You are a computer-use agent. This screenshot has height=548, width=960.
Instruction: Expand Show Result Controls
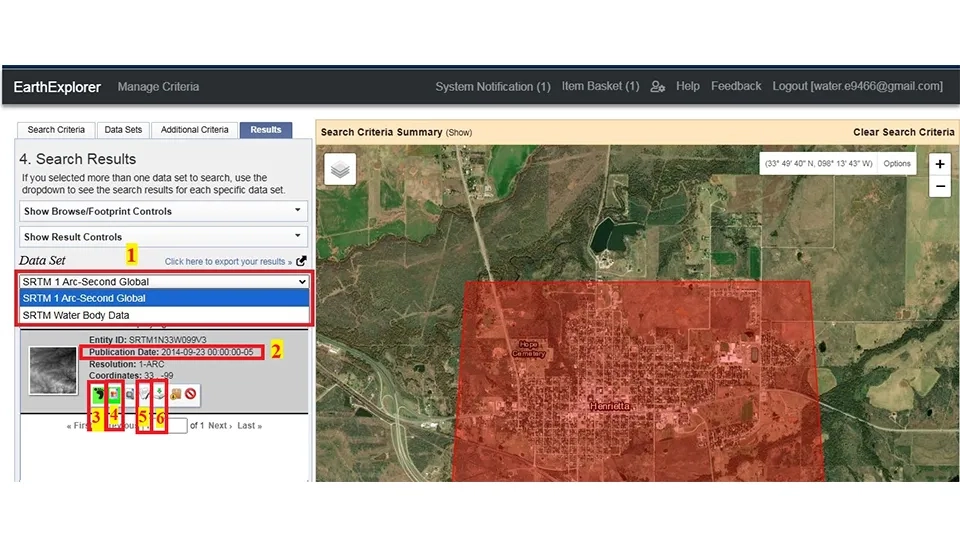click(163, 237)
